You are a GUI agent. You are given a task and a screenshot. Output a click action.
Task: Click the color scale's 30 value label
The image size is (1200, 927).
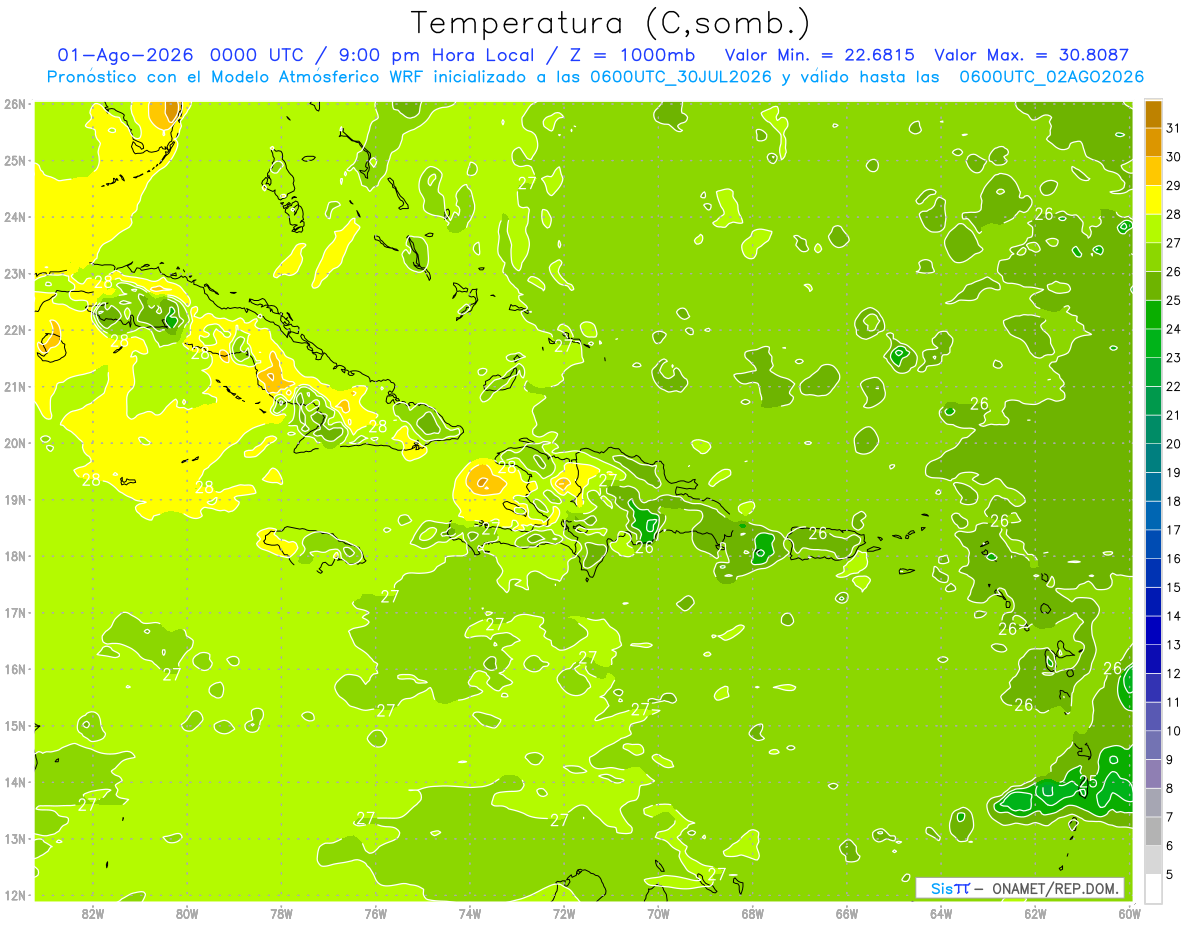(x=1174, y=157)
